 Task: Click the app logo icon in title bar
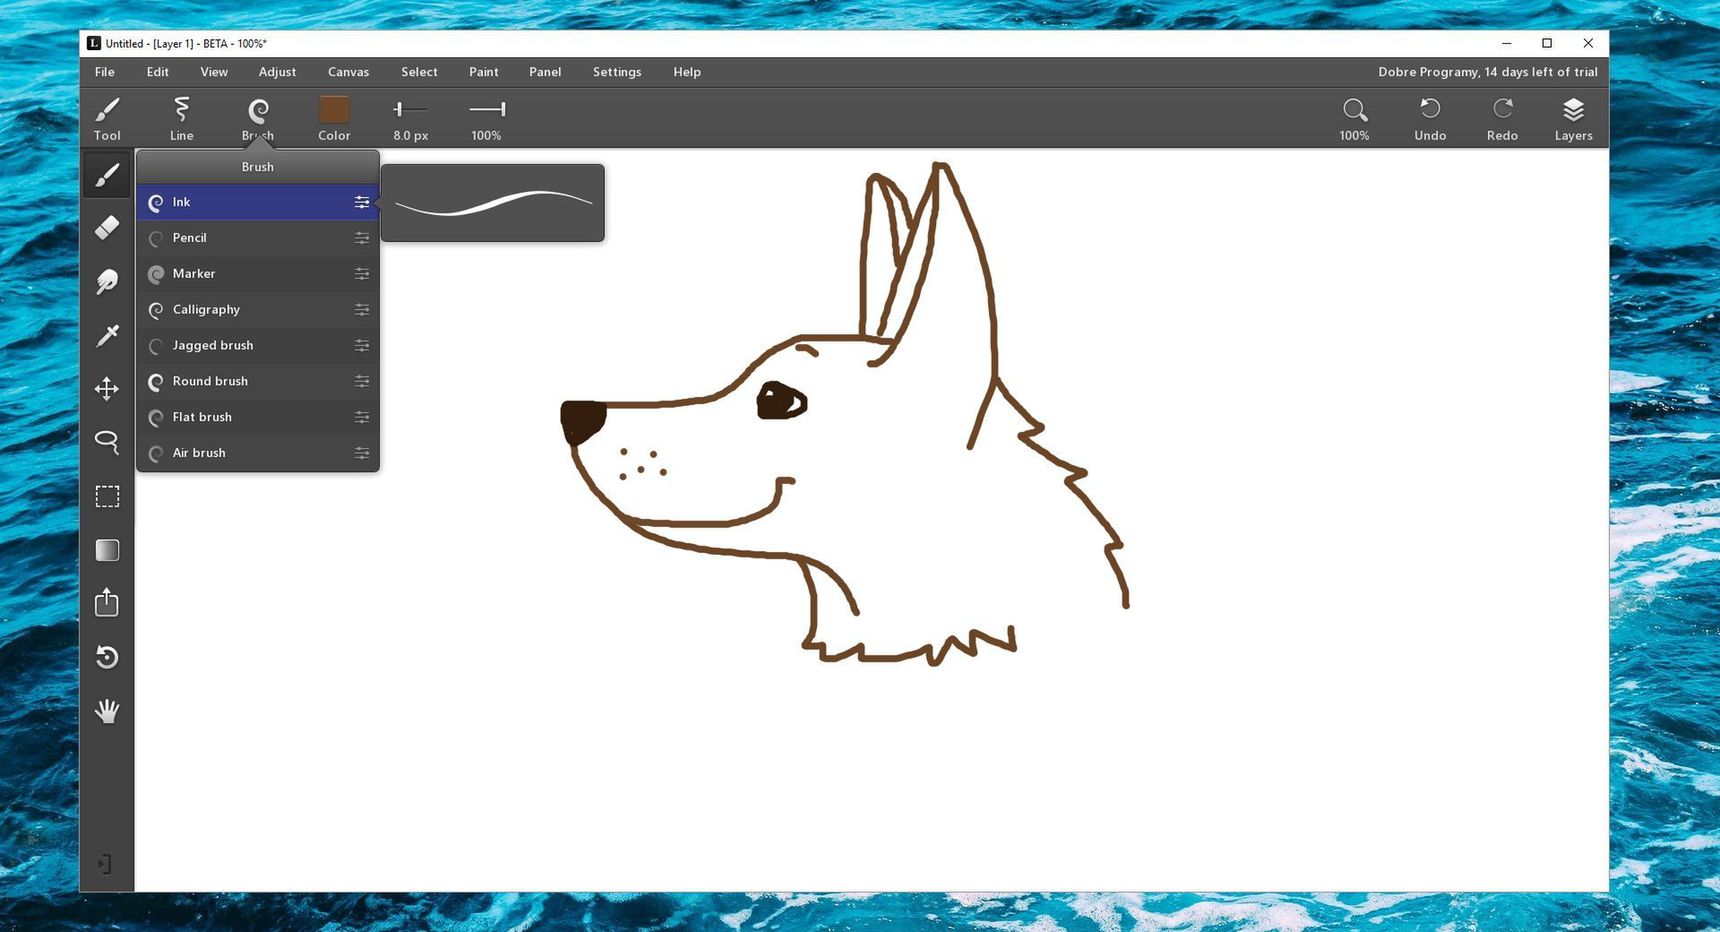94,43
